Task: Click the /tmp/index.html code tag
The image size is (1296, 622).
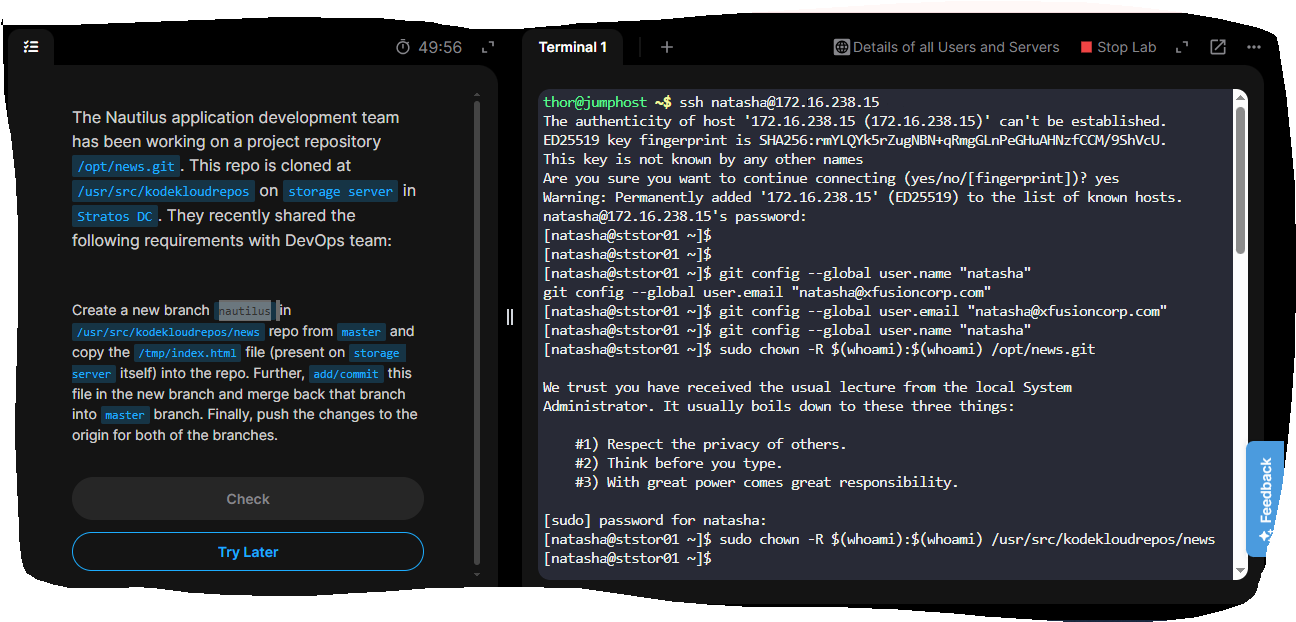Action: click(188, 353)
